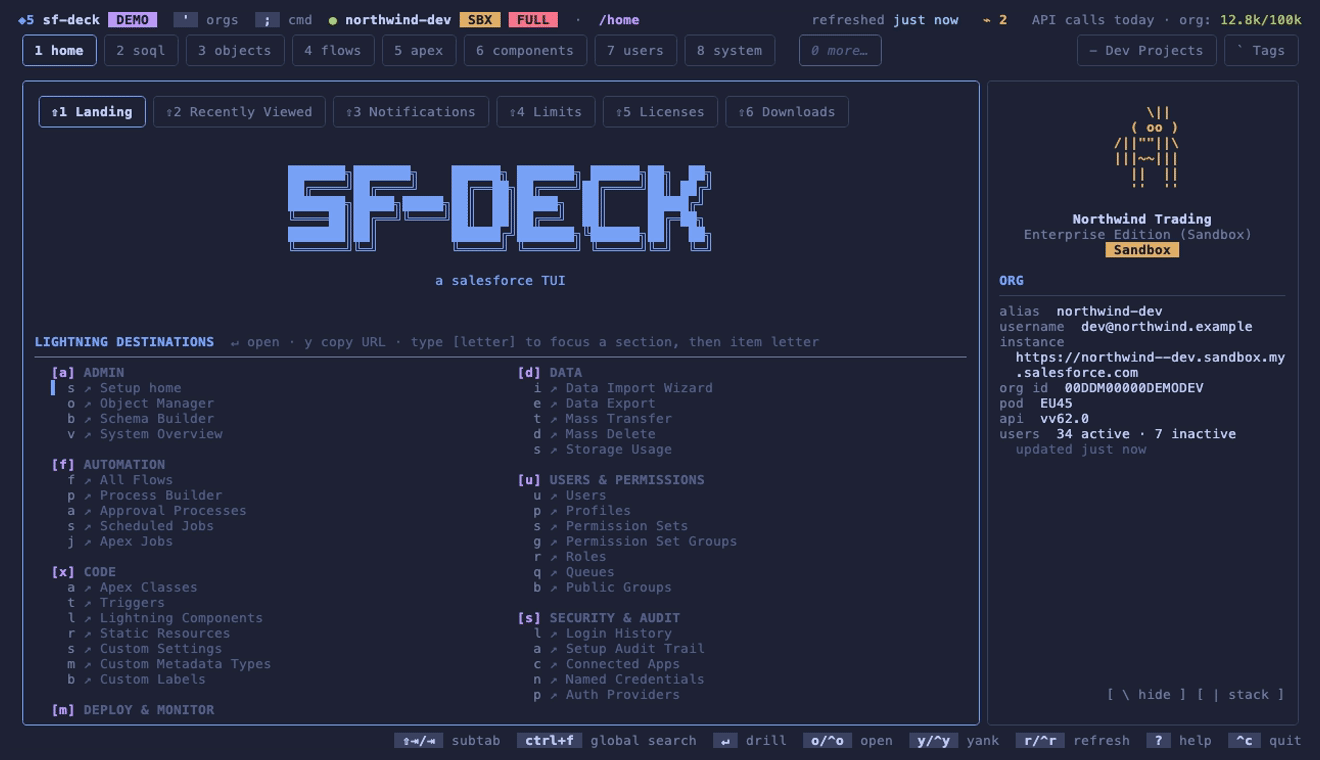Viewport: 1320px width, 760px height.
Task: Open Storage Usage destination
Action: [x=603, y=450]
